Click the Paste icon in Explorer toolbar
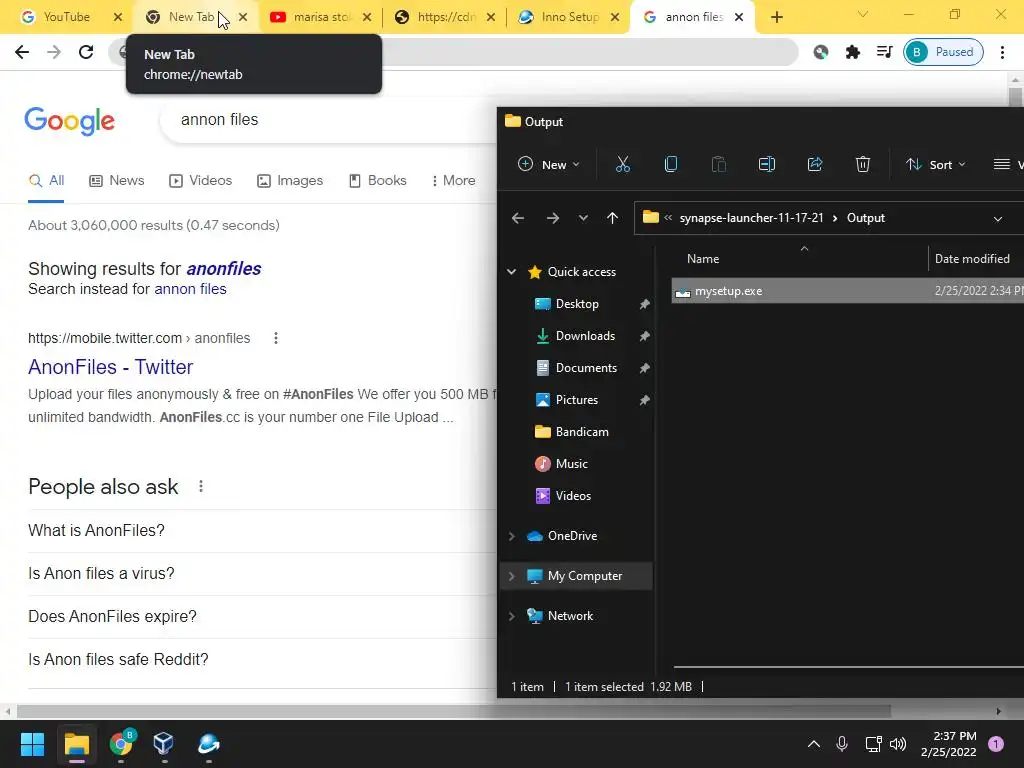 [718, 165]
